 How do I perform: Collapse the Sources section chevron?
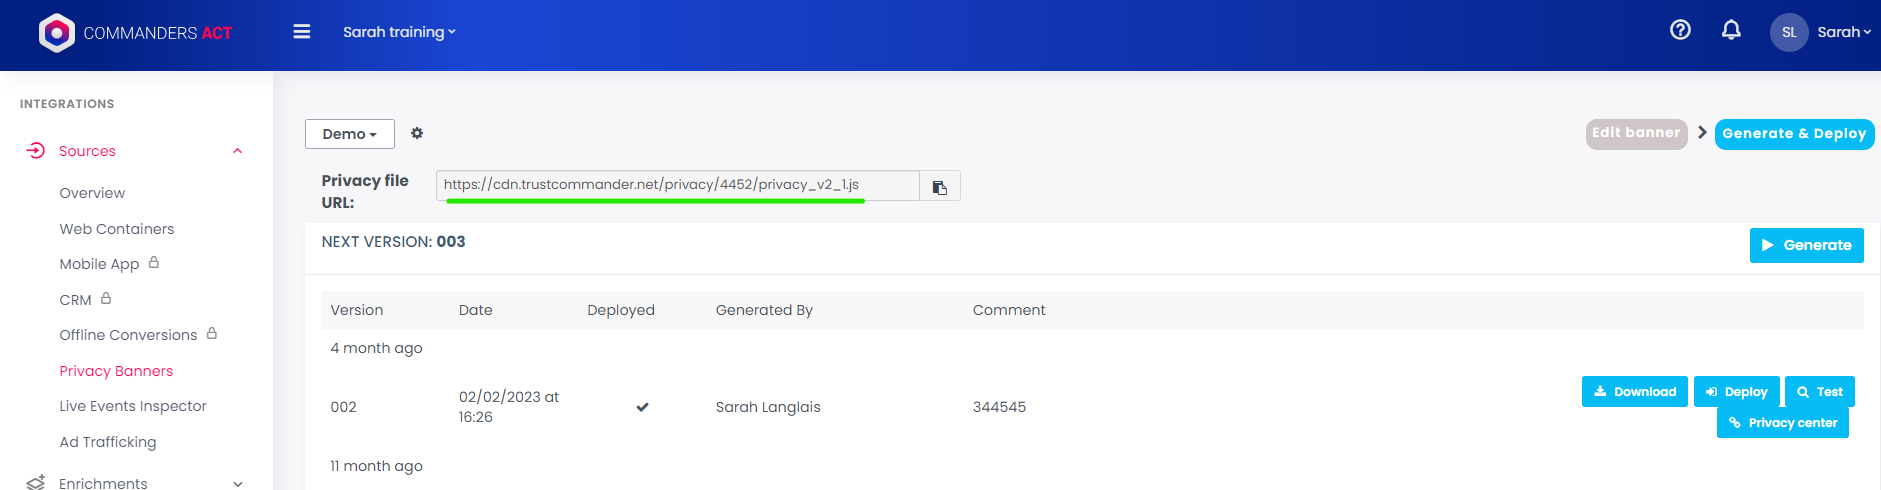(237, 151)
